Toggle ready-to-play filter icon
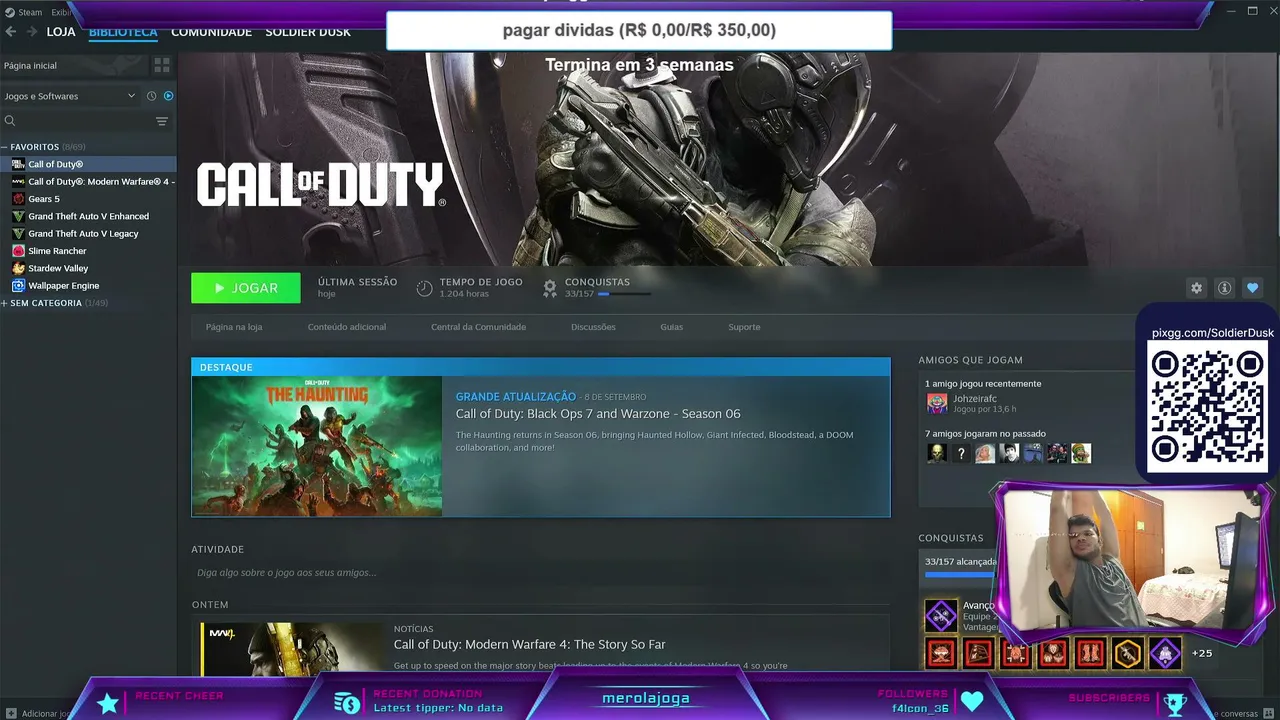This screenshot has width=1280, height=720. 168,96
